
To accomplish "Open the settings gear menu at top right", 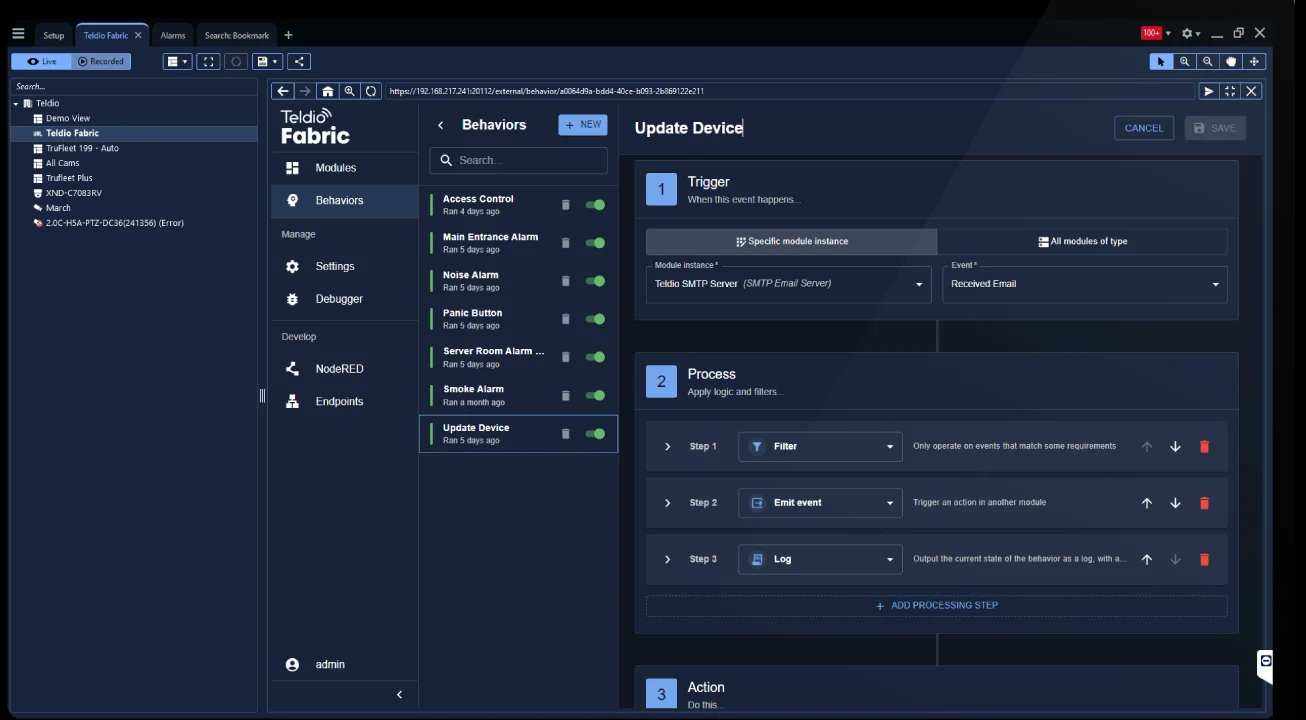I will [1190, 34].
